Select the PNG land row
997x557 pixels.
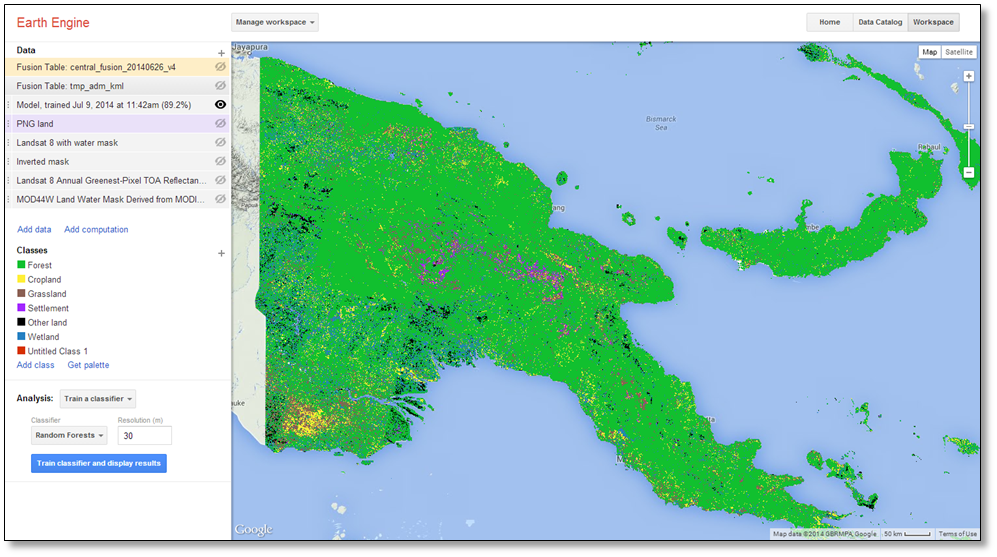[x=117, y=123]
